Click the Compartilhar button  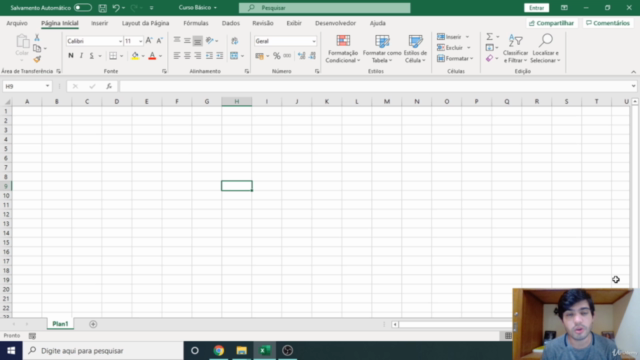(x=551, y=23)
